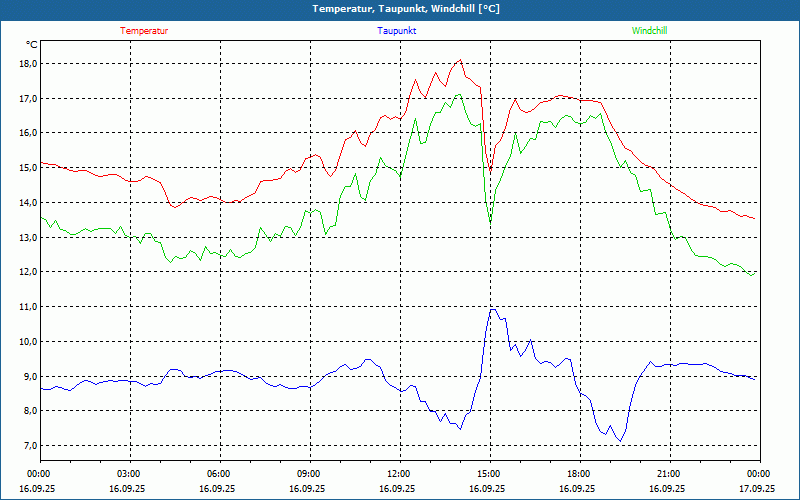
Task: Click the green Windchill legend label
Action: point(649,31)
